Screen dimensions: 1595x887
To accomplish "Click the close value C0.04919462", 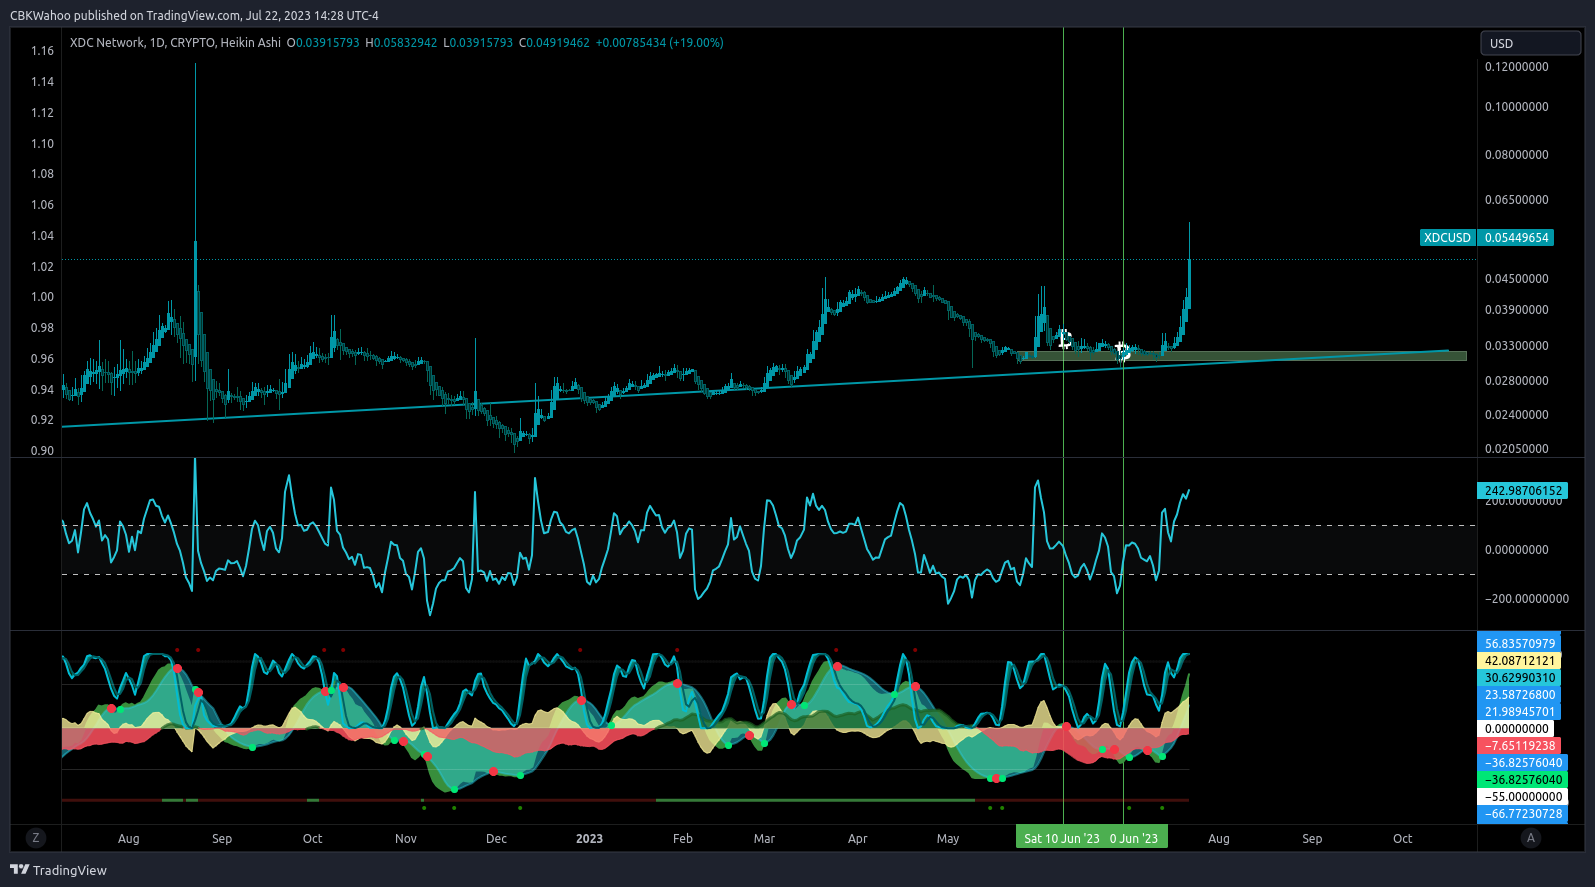I will click(554, 43).
